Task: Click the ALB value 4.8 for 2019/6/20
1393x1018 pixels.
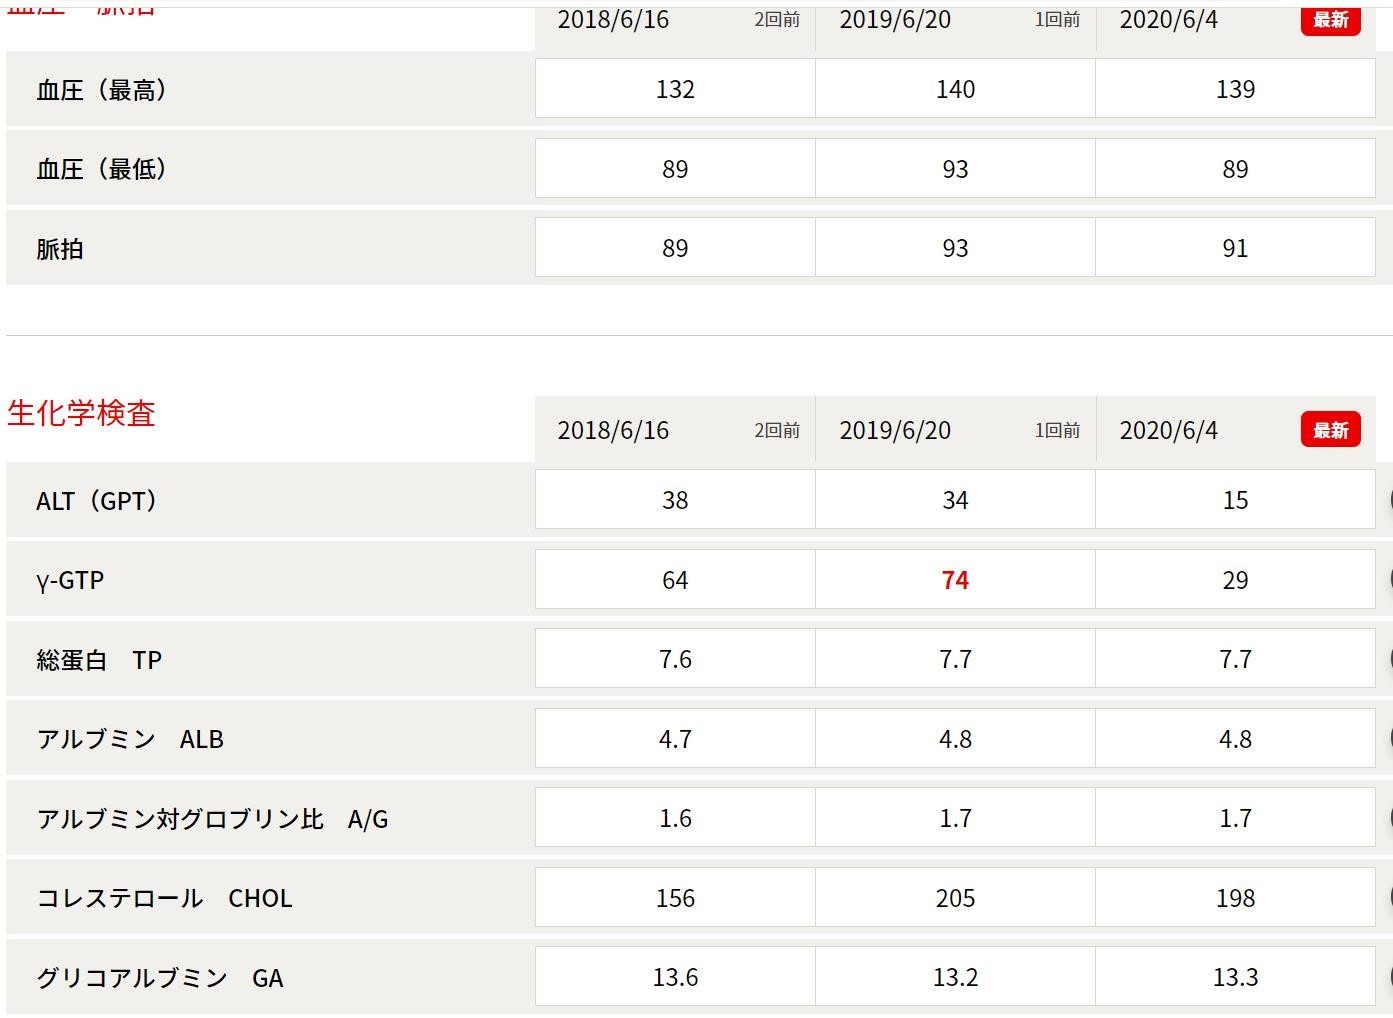Action: [x=955, y=739]
